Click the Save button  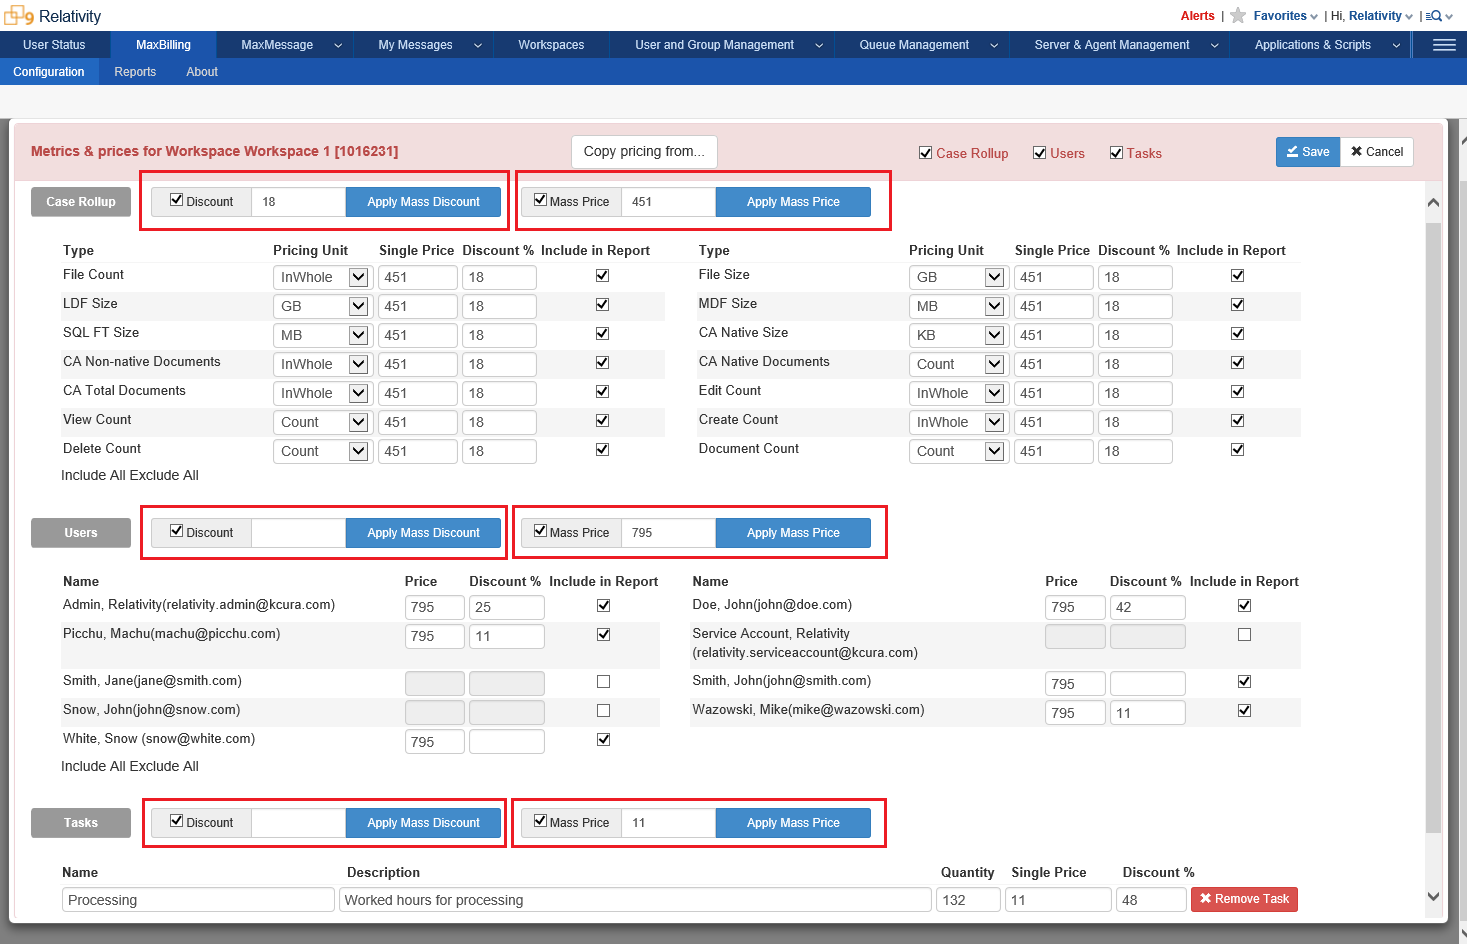coord(1308,152)
